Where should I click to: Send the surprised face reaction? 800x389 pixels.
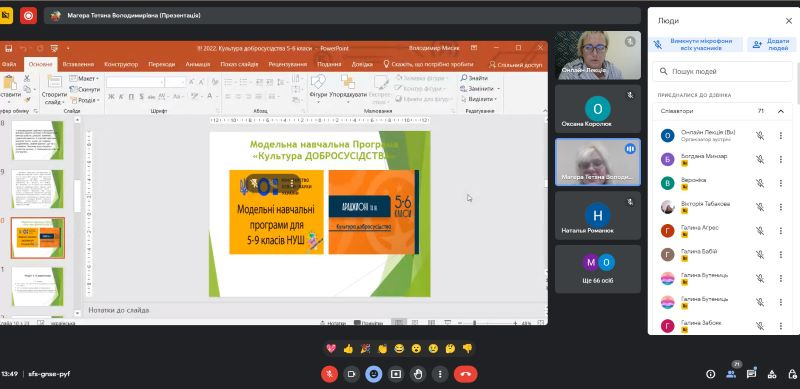point(416,349)
